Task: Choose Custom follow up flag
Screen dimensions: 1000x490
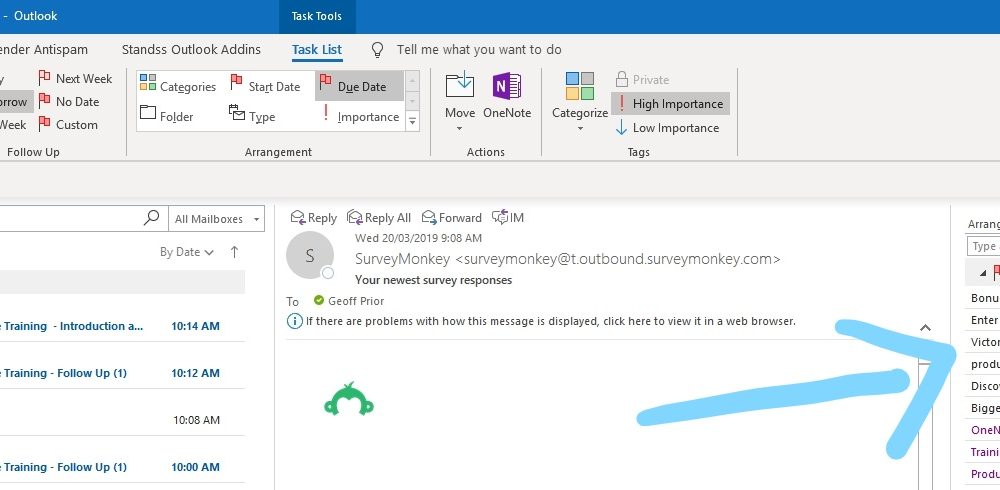Action: point(68,124)
